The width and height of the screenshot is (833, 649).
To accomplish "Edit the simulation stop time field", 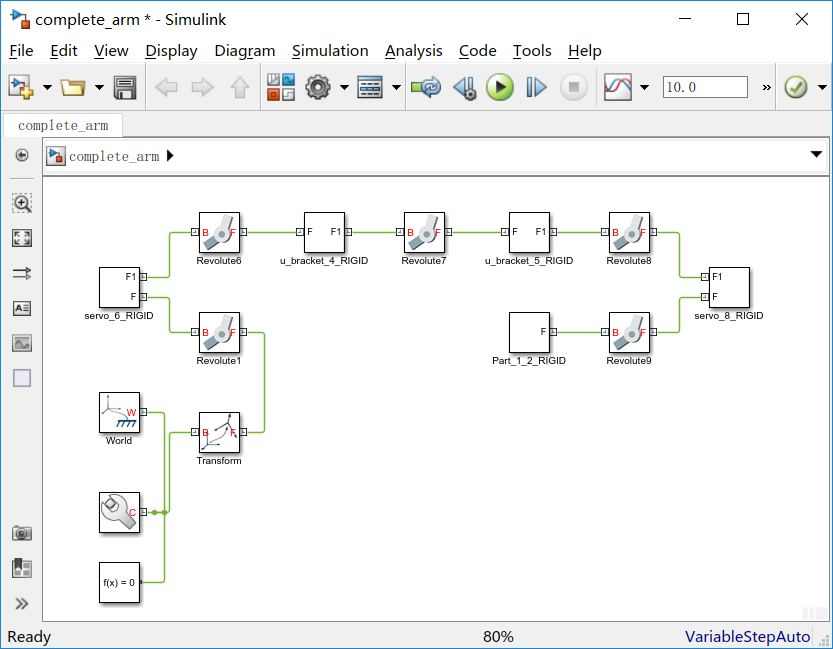I will pyautogui.click(x=705, y=87).
